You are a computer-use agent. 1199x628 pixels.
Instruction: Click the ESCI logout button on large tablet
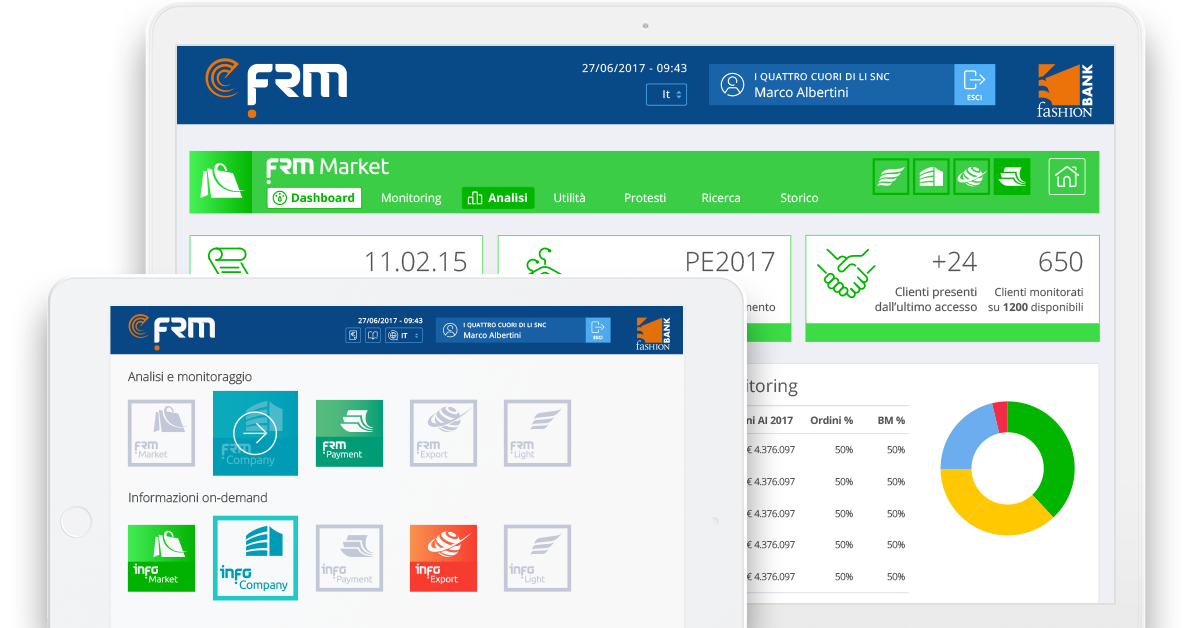974,84
